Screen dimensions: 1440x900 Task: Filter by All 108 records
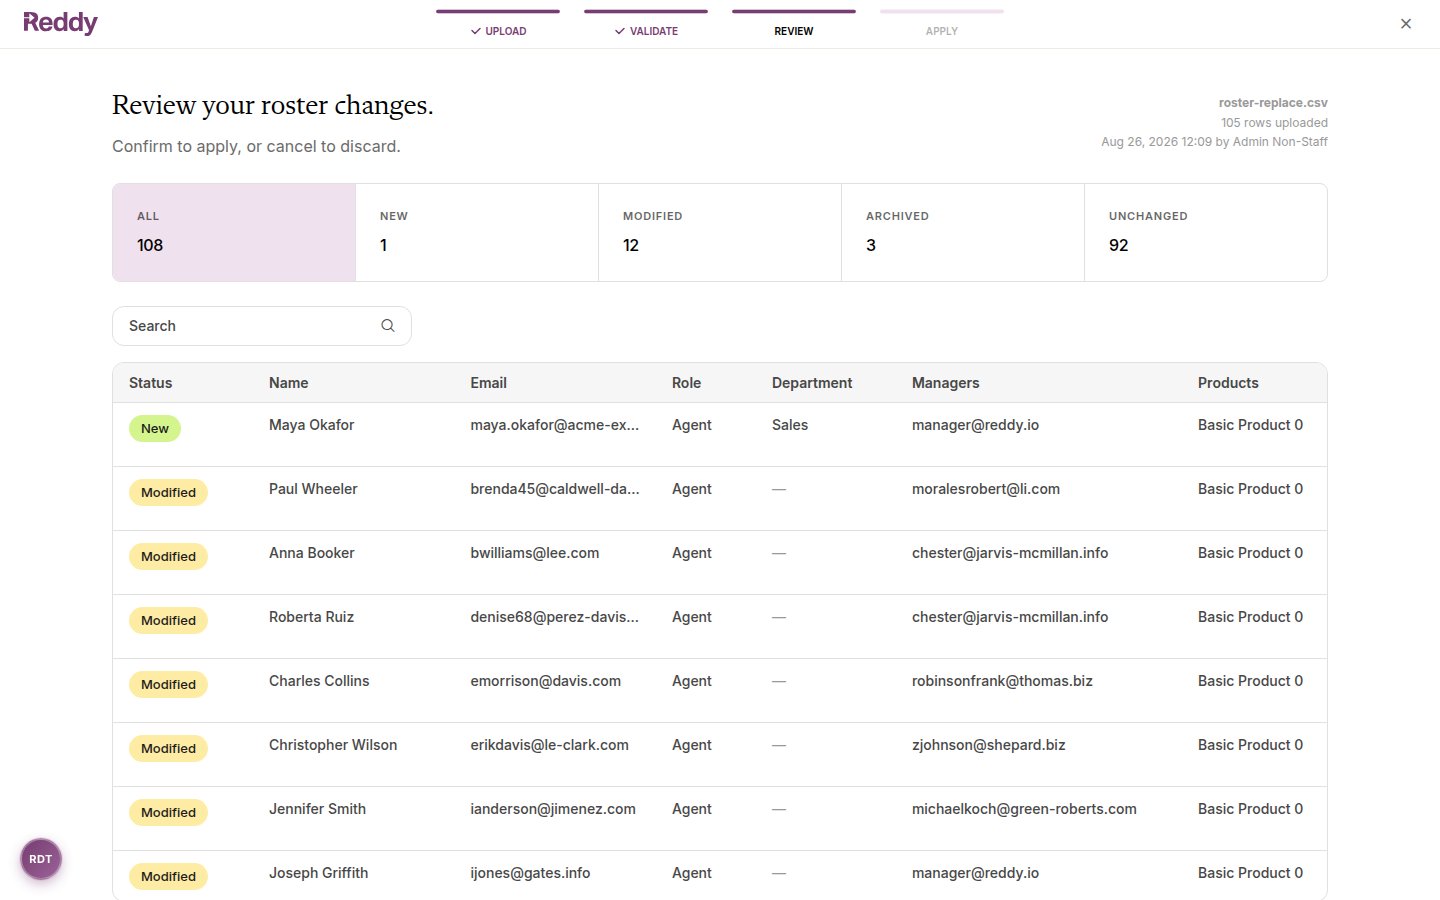point(234,232)
